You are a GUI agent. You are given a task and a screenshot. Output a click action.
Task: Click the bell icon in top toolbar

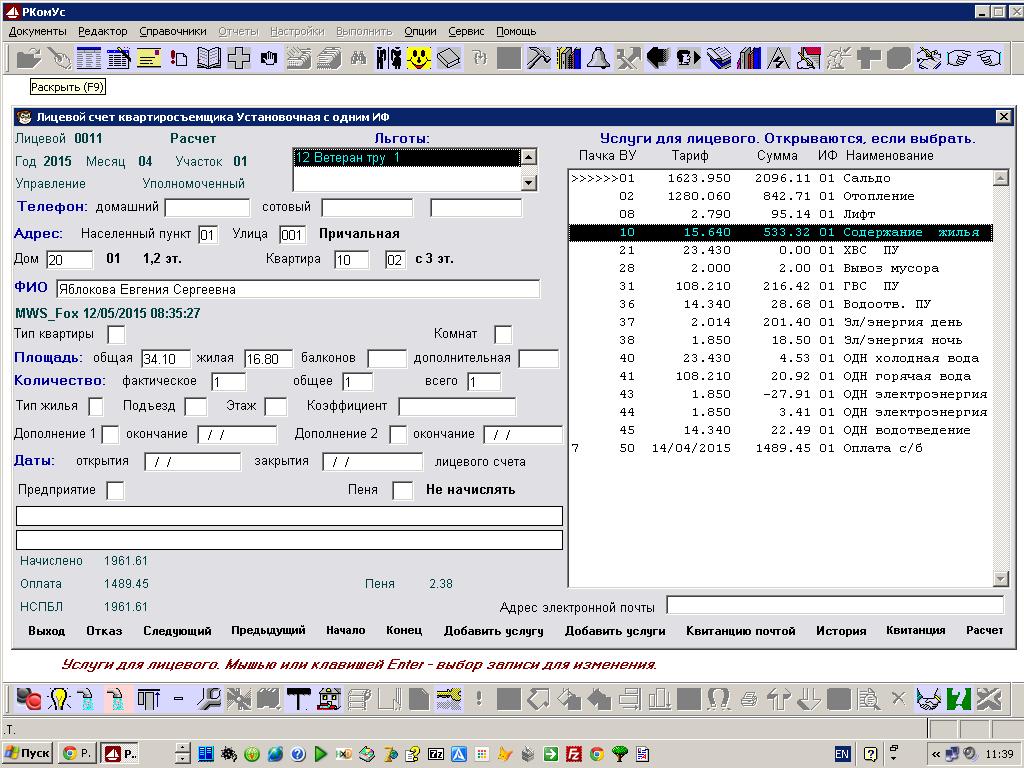[x=598, y=58]
